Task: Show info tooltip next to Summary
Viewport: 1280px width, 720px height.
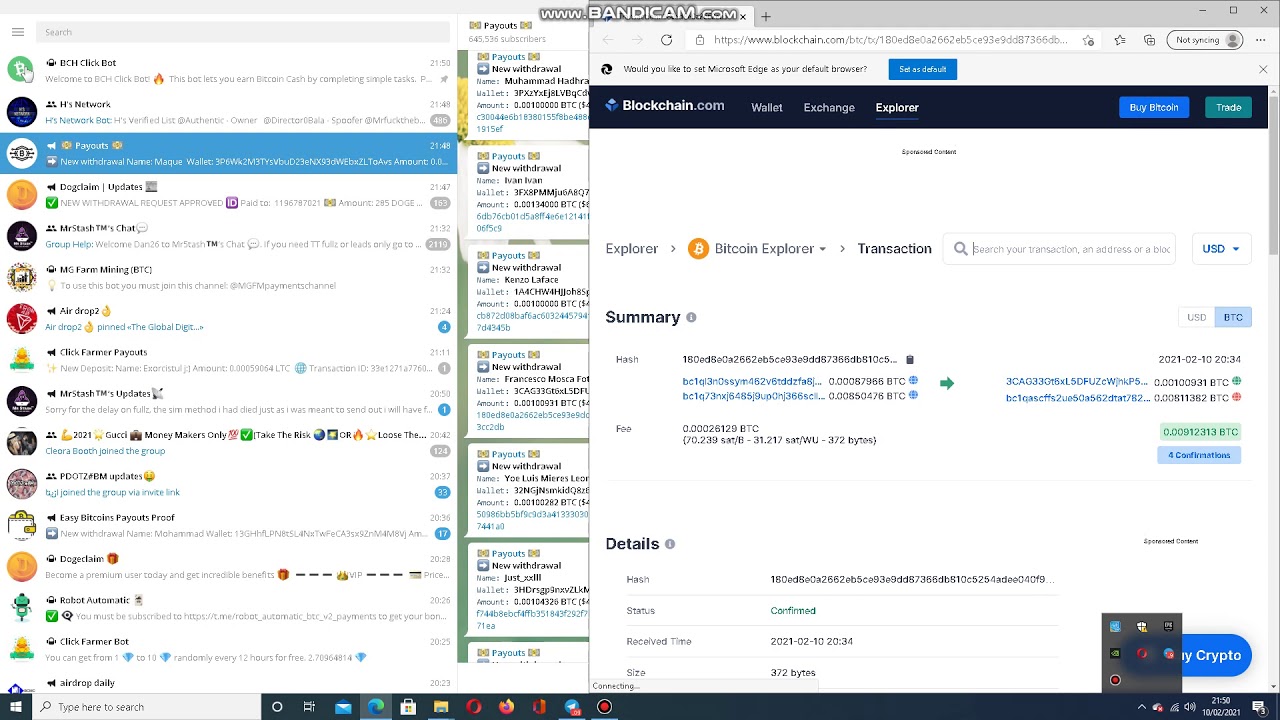Action: click(x=691, y=317)
